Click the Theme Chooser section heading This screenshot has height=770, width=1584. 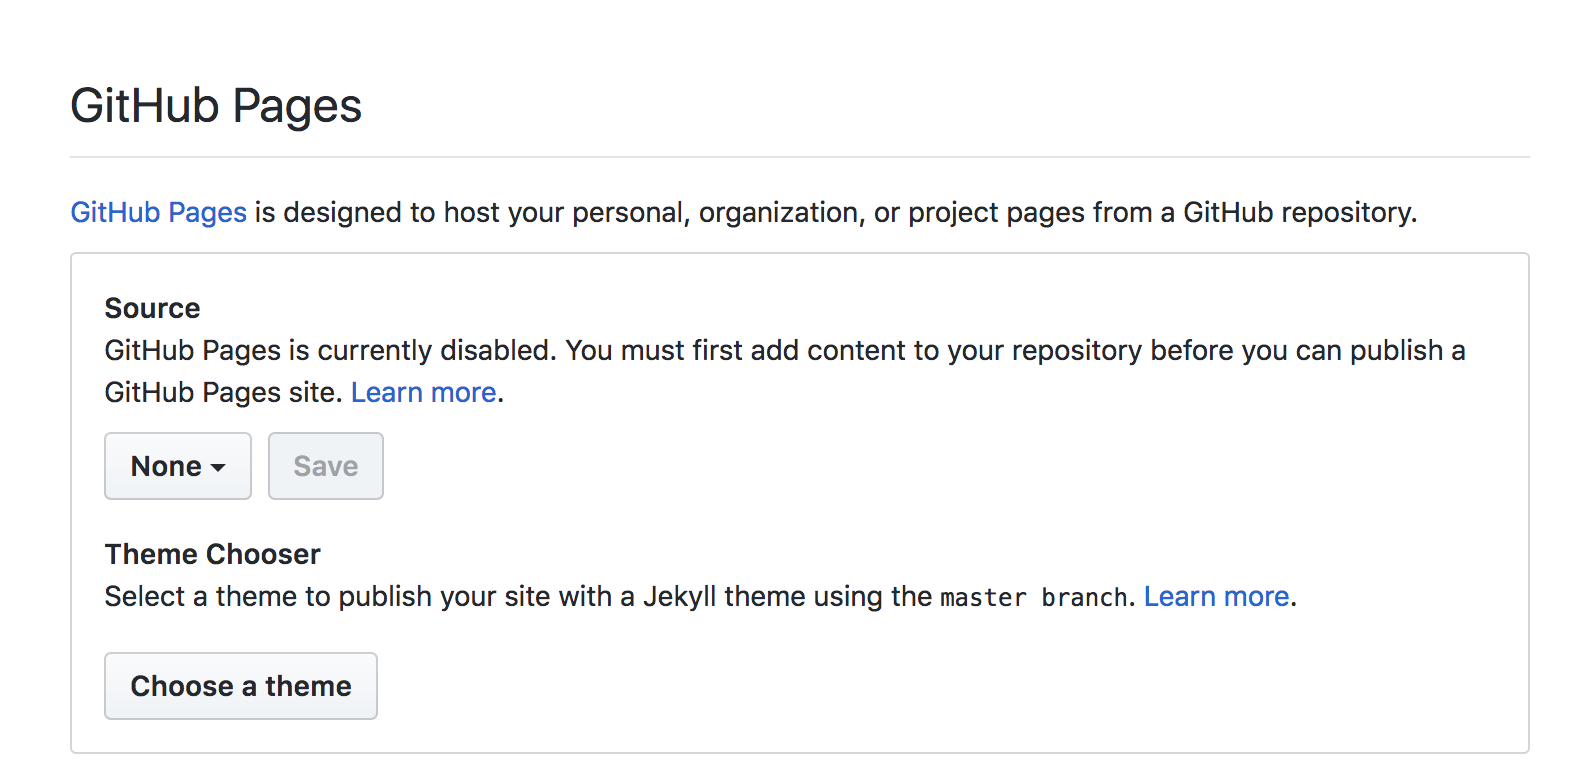click(x=213, y=554)
